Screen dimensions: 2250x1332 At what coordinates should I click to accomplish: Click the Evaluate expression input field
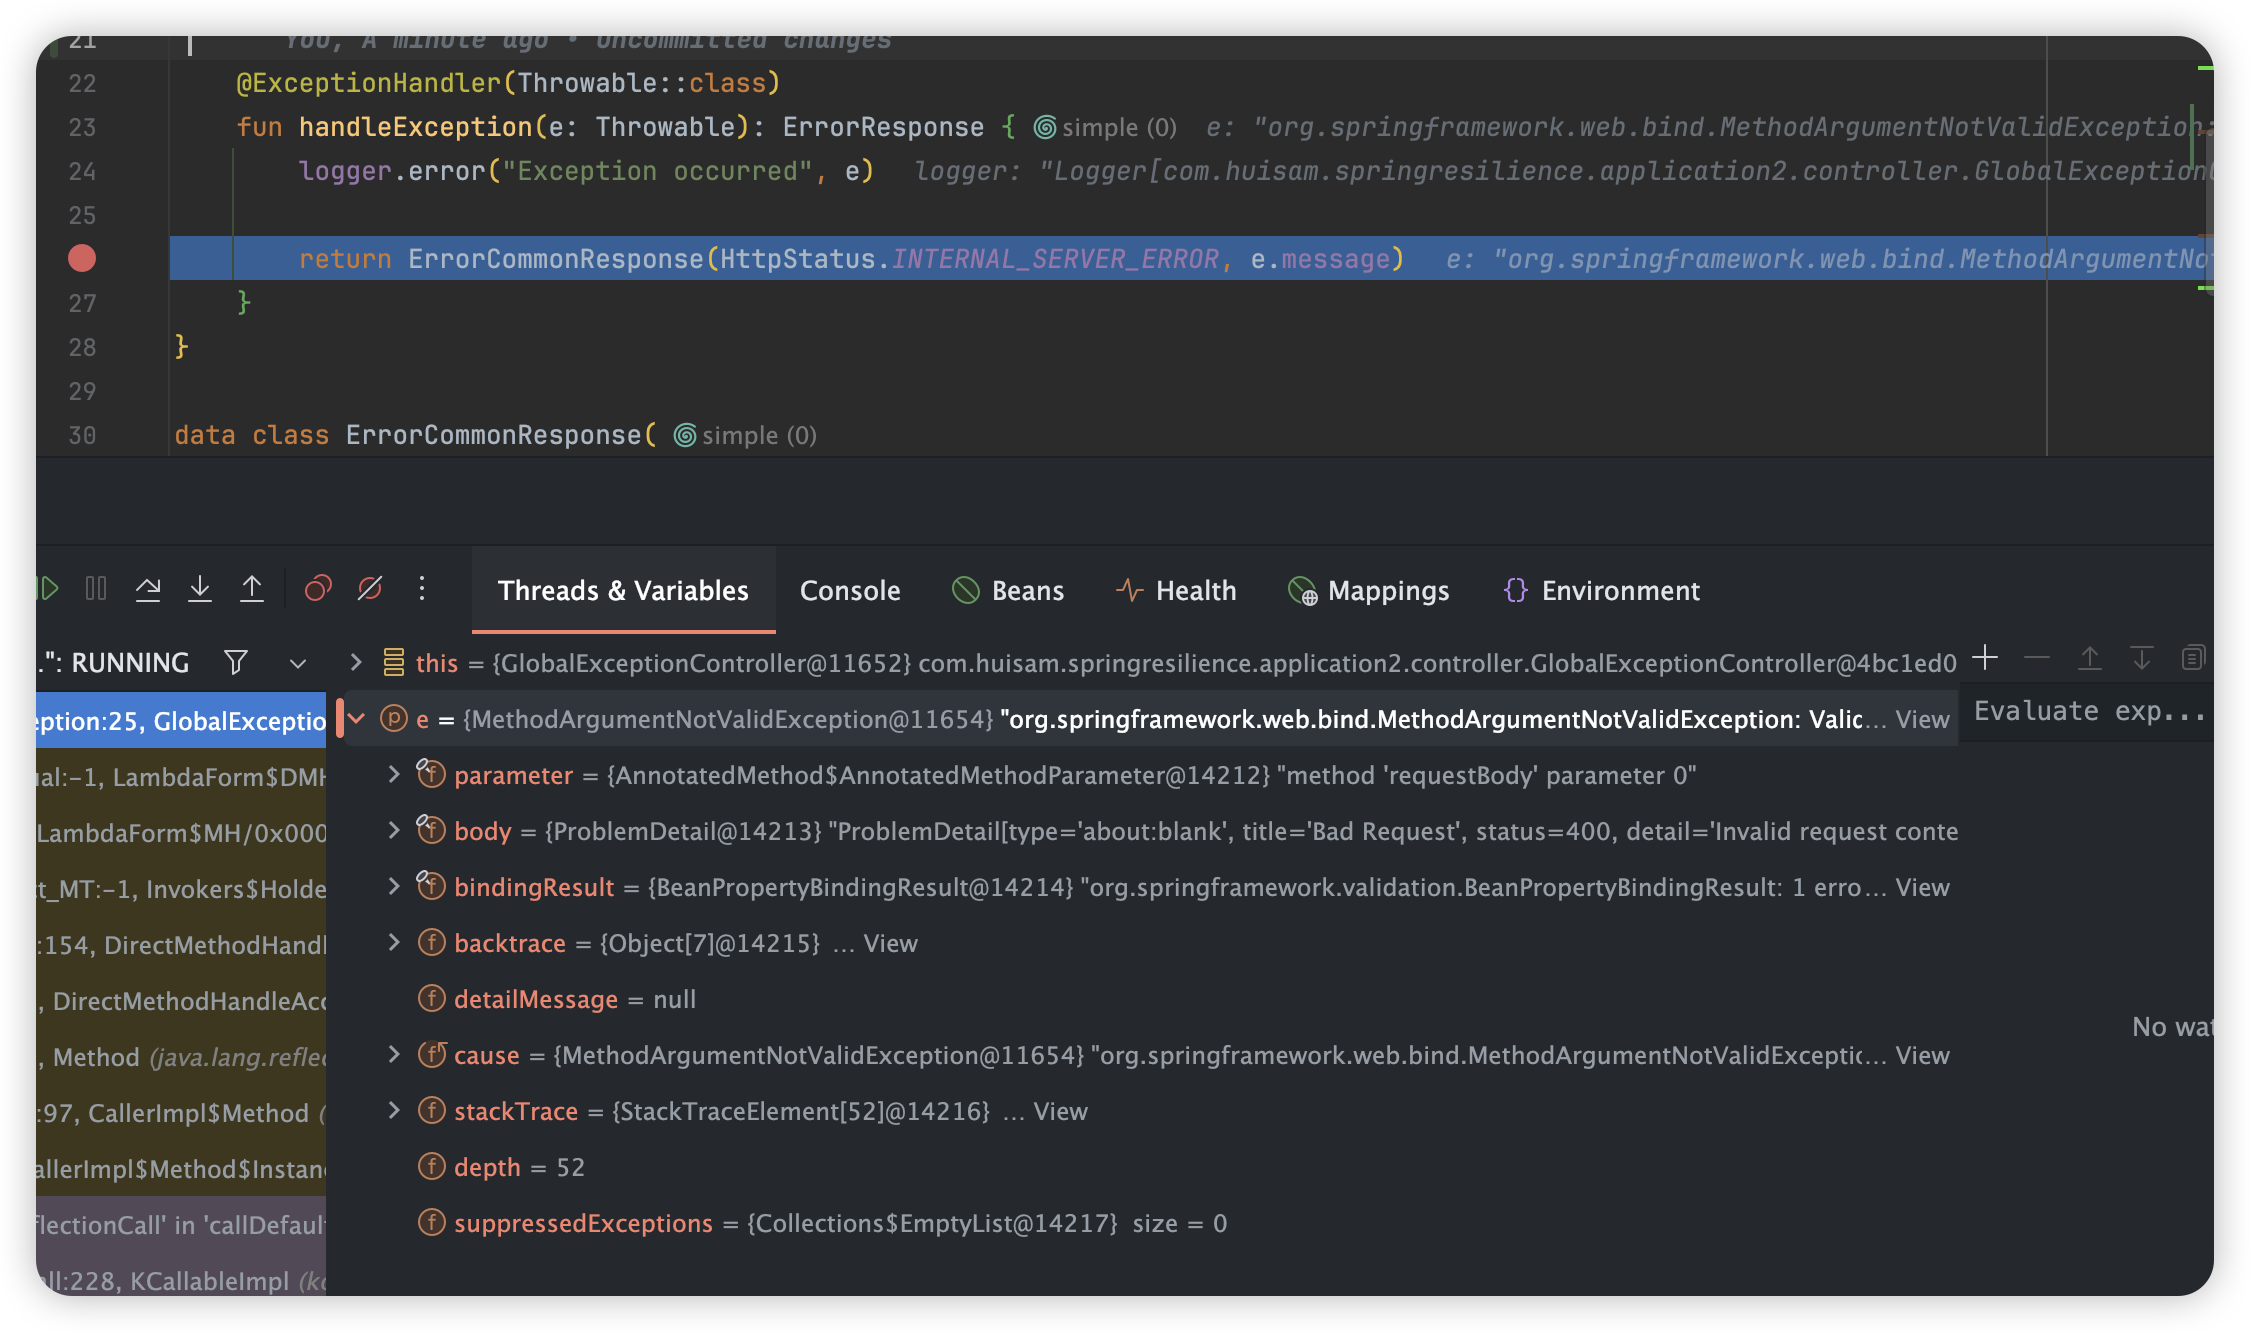pyautogui.click(x=2088, y=711)
